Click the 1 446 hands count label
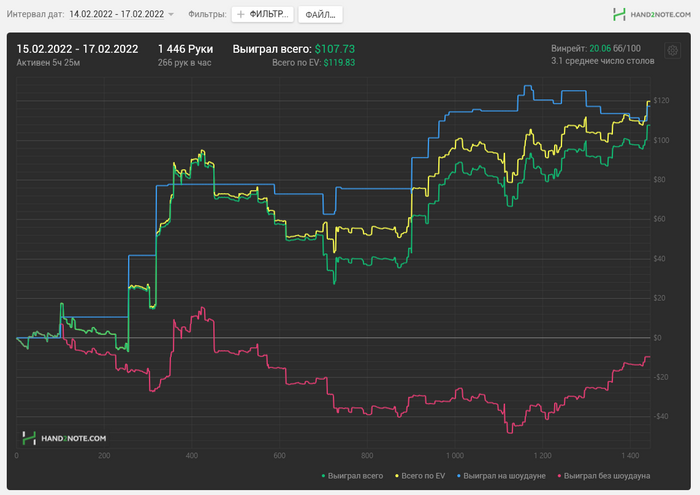The width and height of the screenshot is (700, 495). (x=185, y=48)
